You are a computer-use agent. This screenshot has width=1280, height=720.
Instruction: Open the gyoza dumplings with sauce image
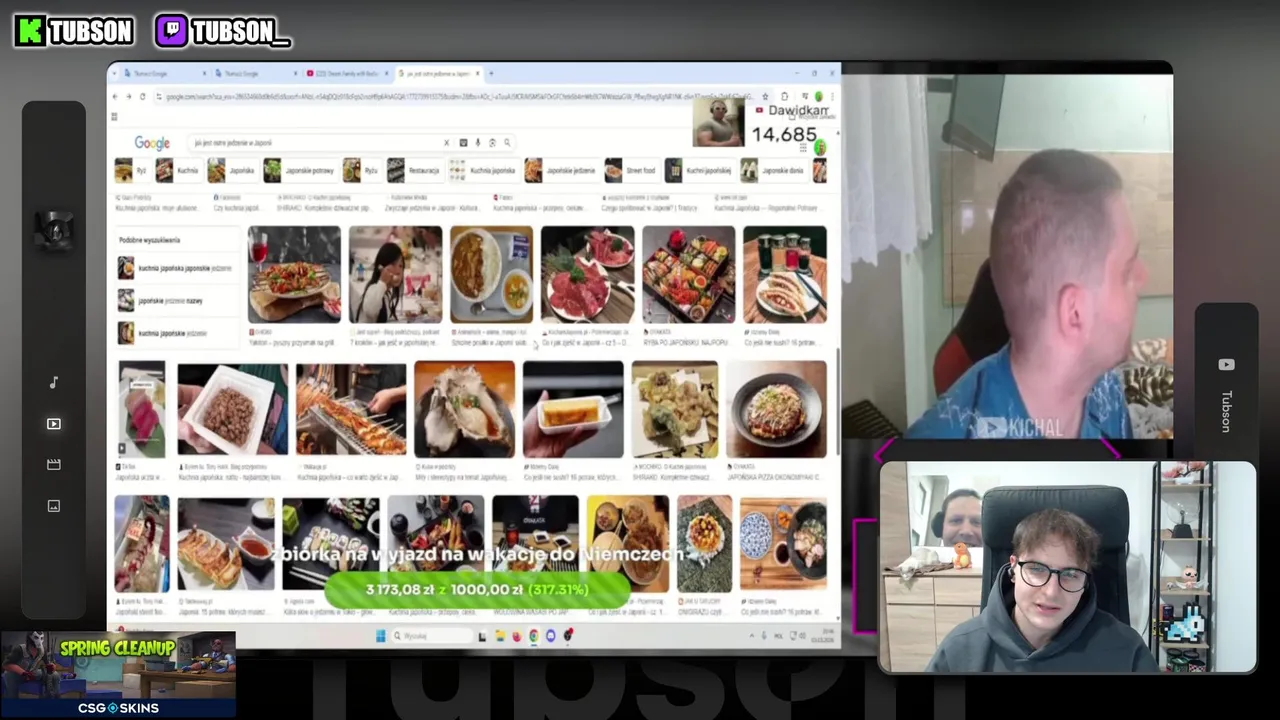(225, 543)
